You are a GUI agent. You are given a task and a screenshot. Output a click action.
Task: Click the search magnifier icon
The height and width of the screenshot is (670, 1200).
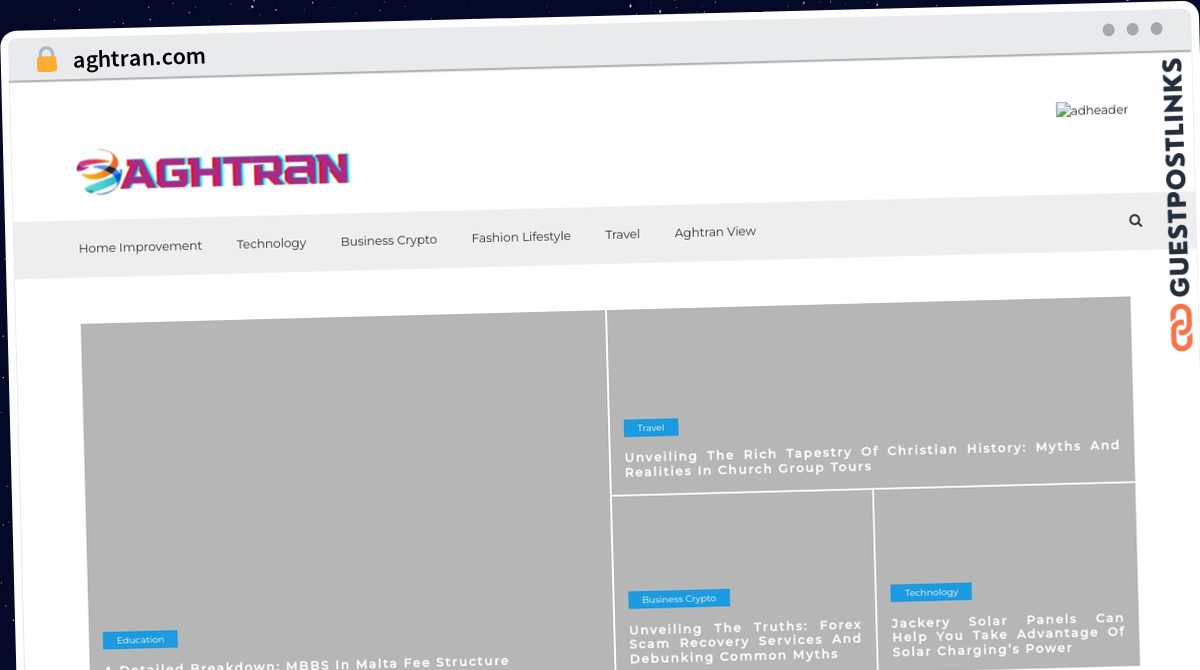pyautogui.click(x=1135, y=220)
